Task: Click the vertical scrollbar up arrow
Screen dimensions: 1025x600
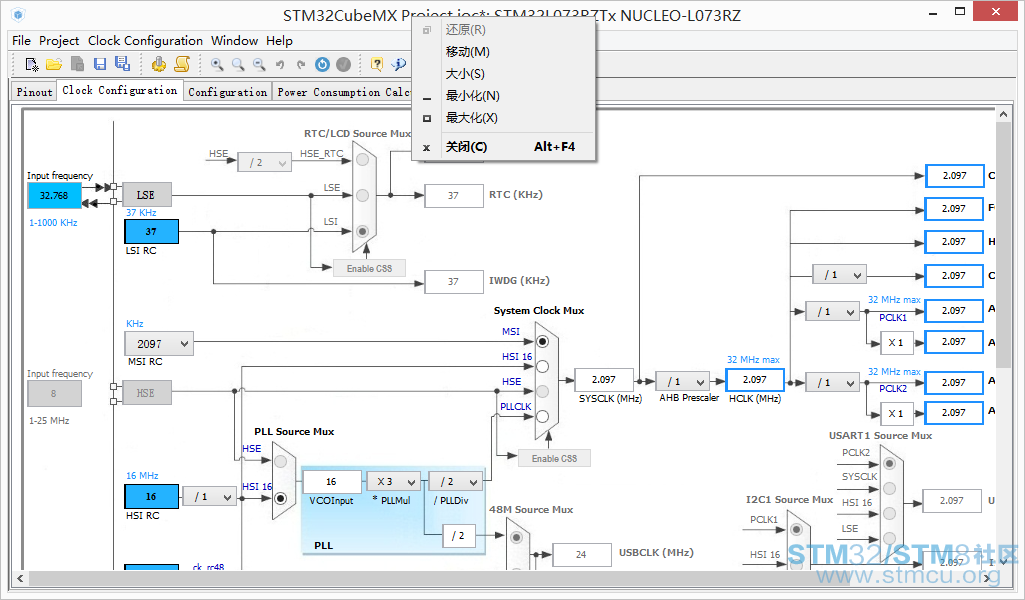Action: [x=1003, y=114]
